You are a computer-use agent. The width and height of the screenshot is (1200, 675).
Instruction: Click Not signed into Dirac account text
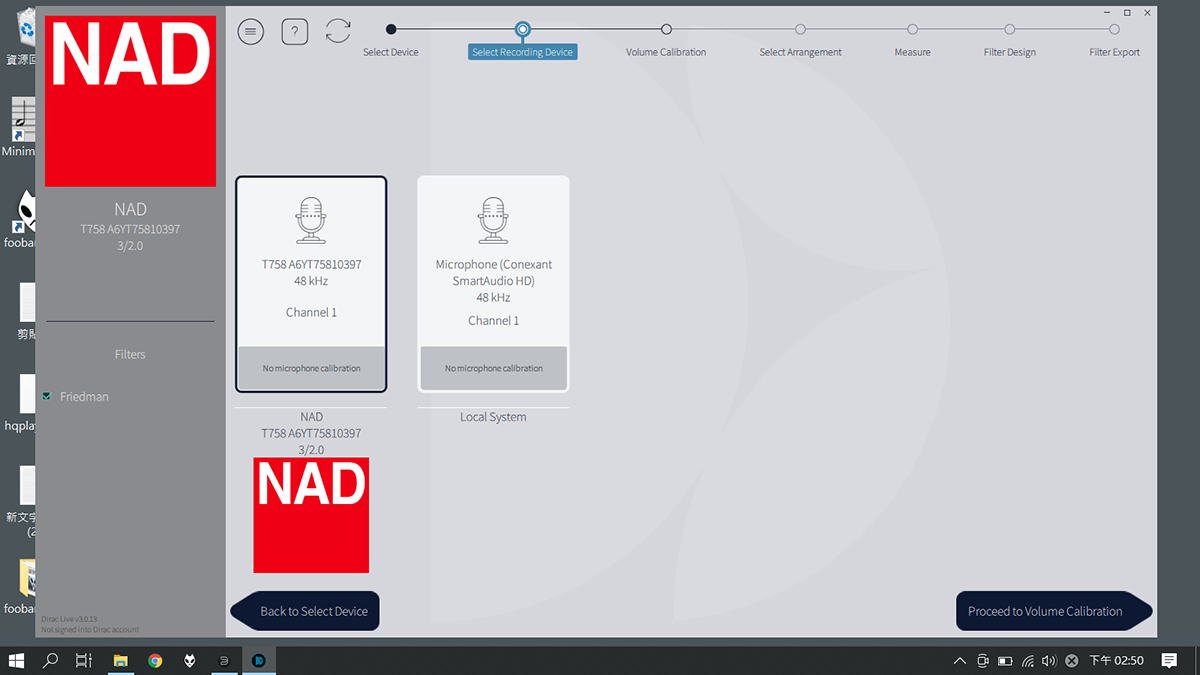pyautogui.click(x=91, y=630)
